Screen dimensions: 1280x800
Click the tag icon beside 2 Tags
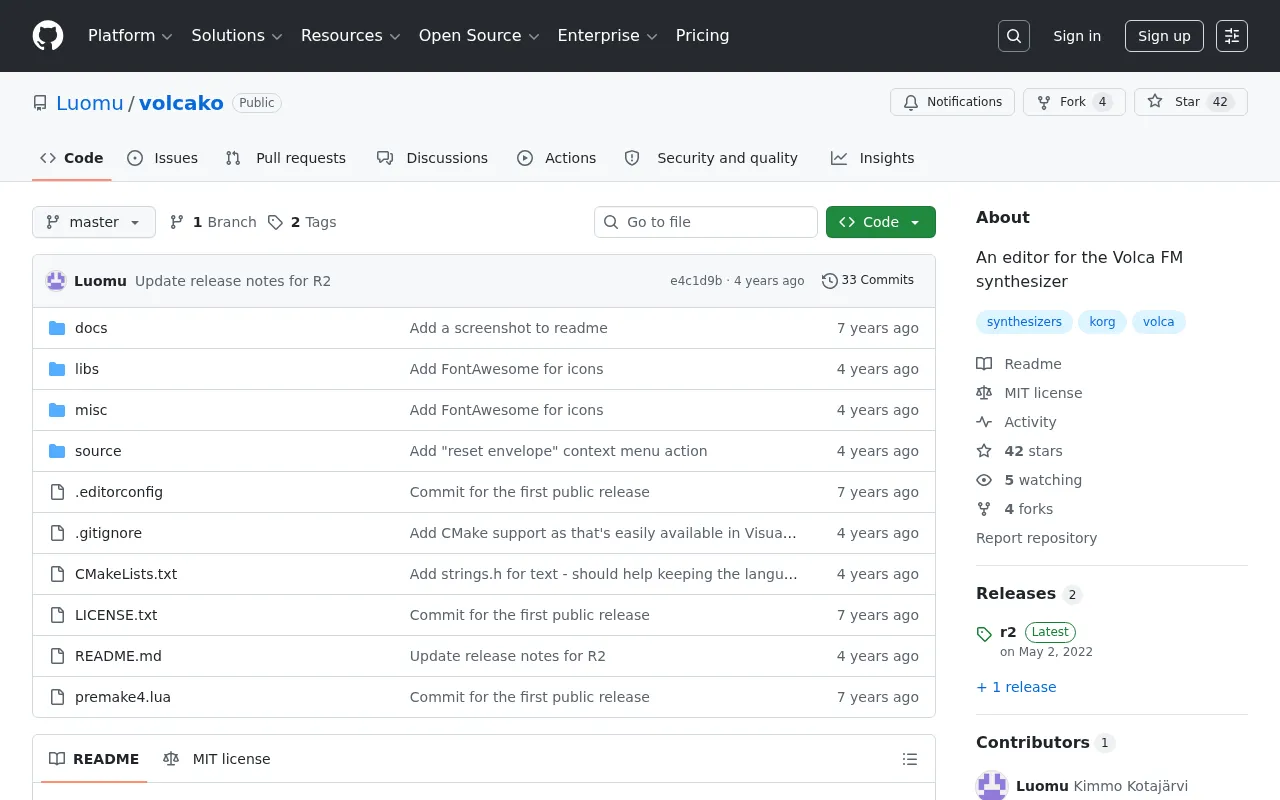(276, 222)
